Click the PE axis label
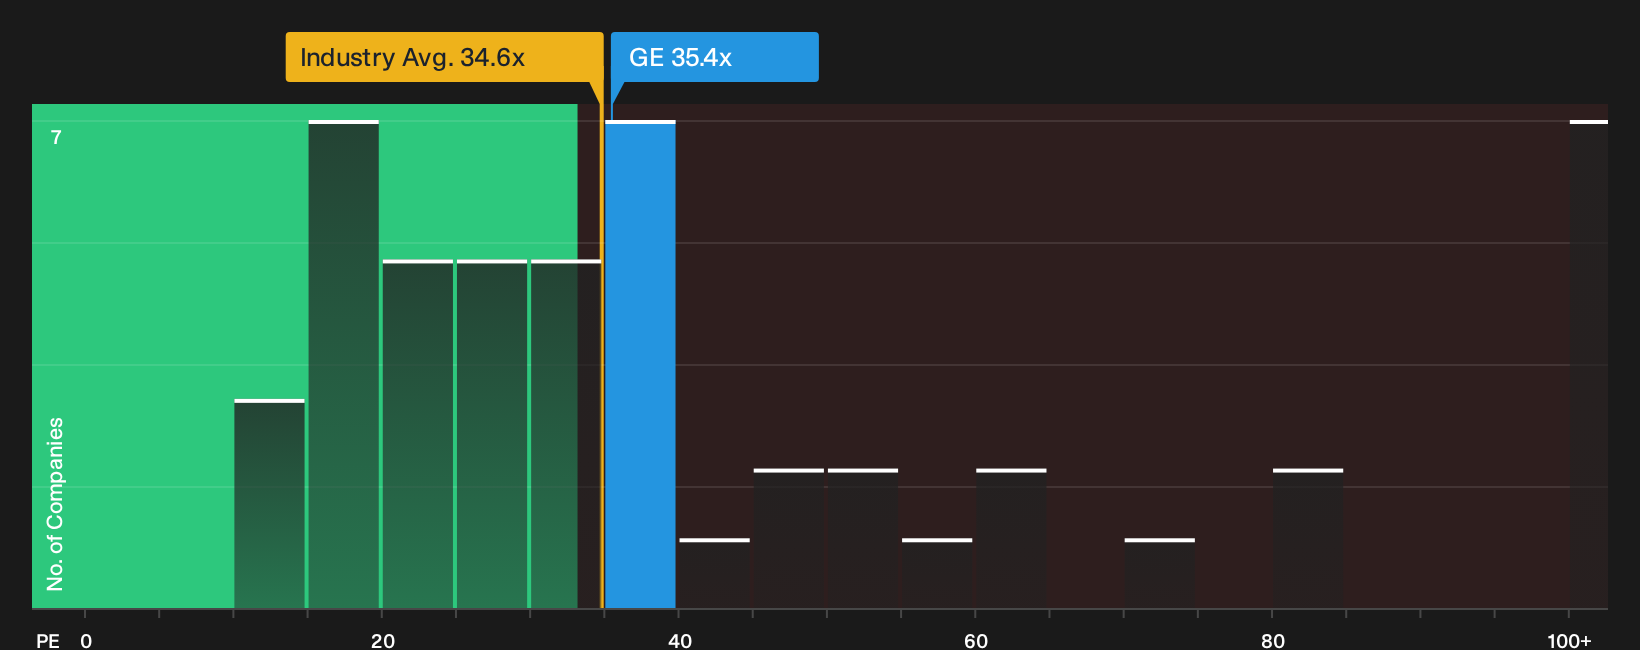Viewport: 1640px width, 650px height. coord(48,640)
